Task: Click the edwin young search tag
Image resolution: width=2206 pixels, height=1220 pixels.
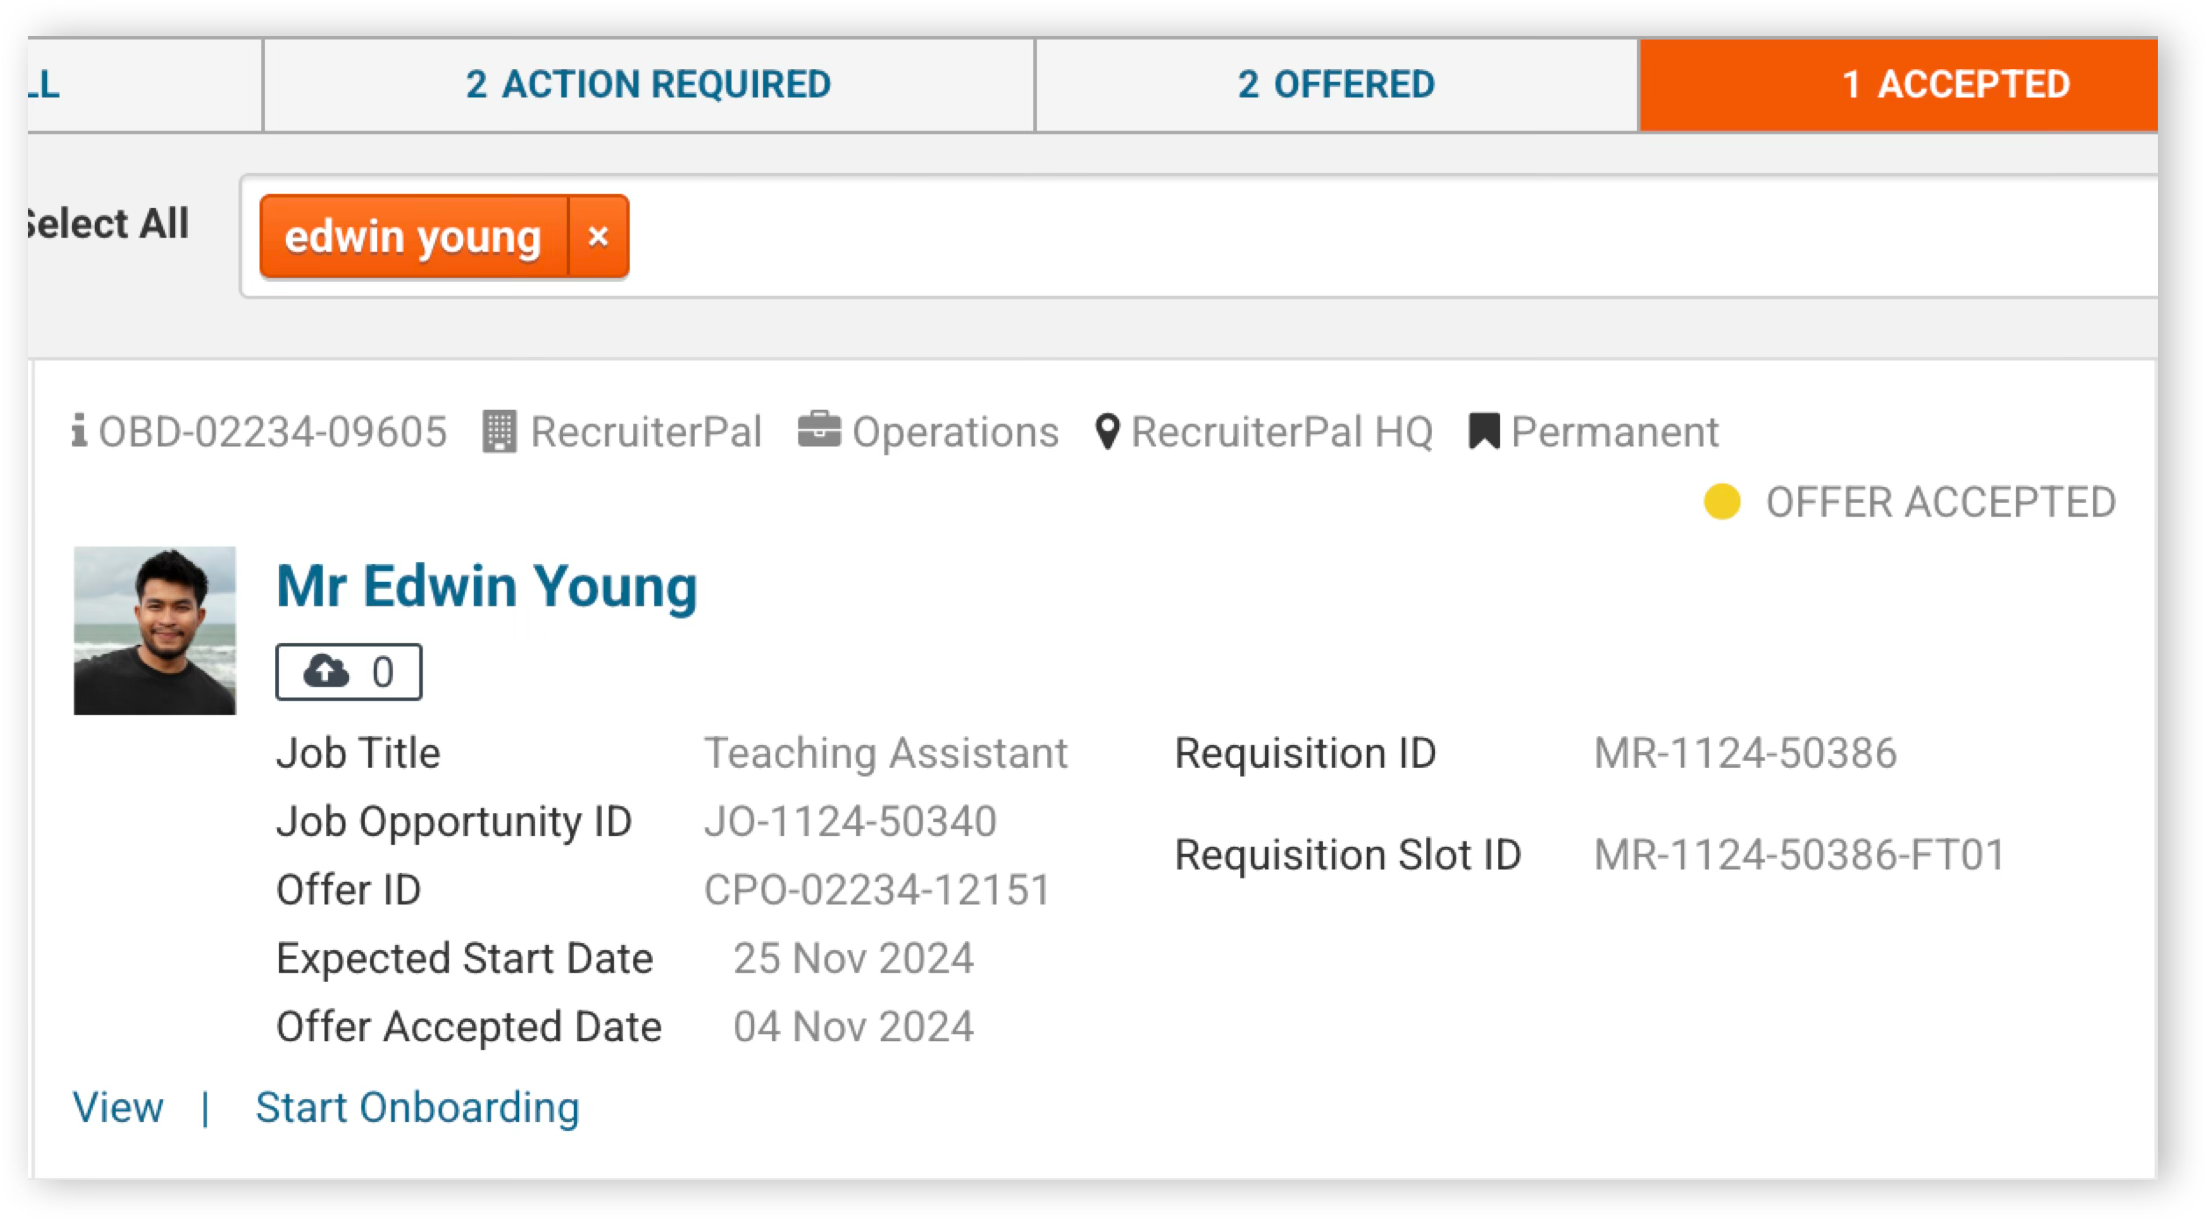Action: point(413,237)
